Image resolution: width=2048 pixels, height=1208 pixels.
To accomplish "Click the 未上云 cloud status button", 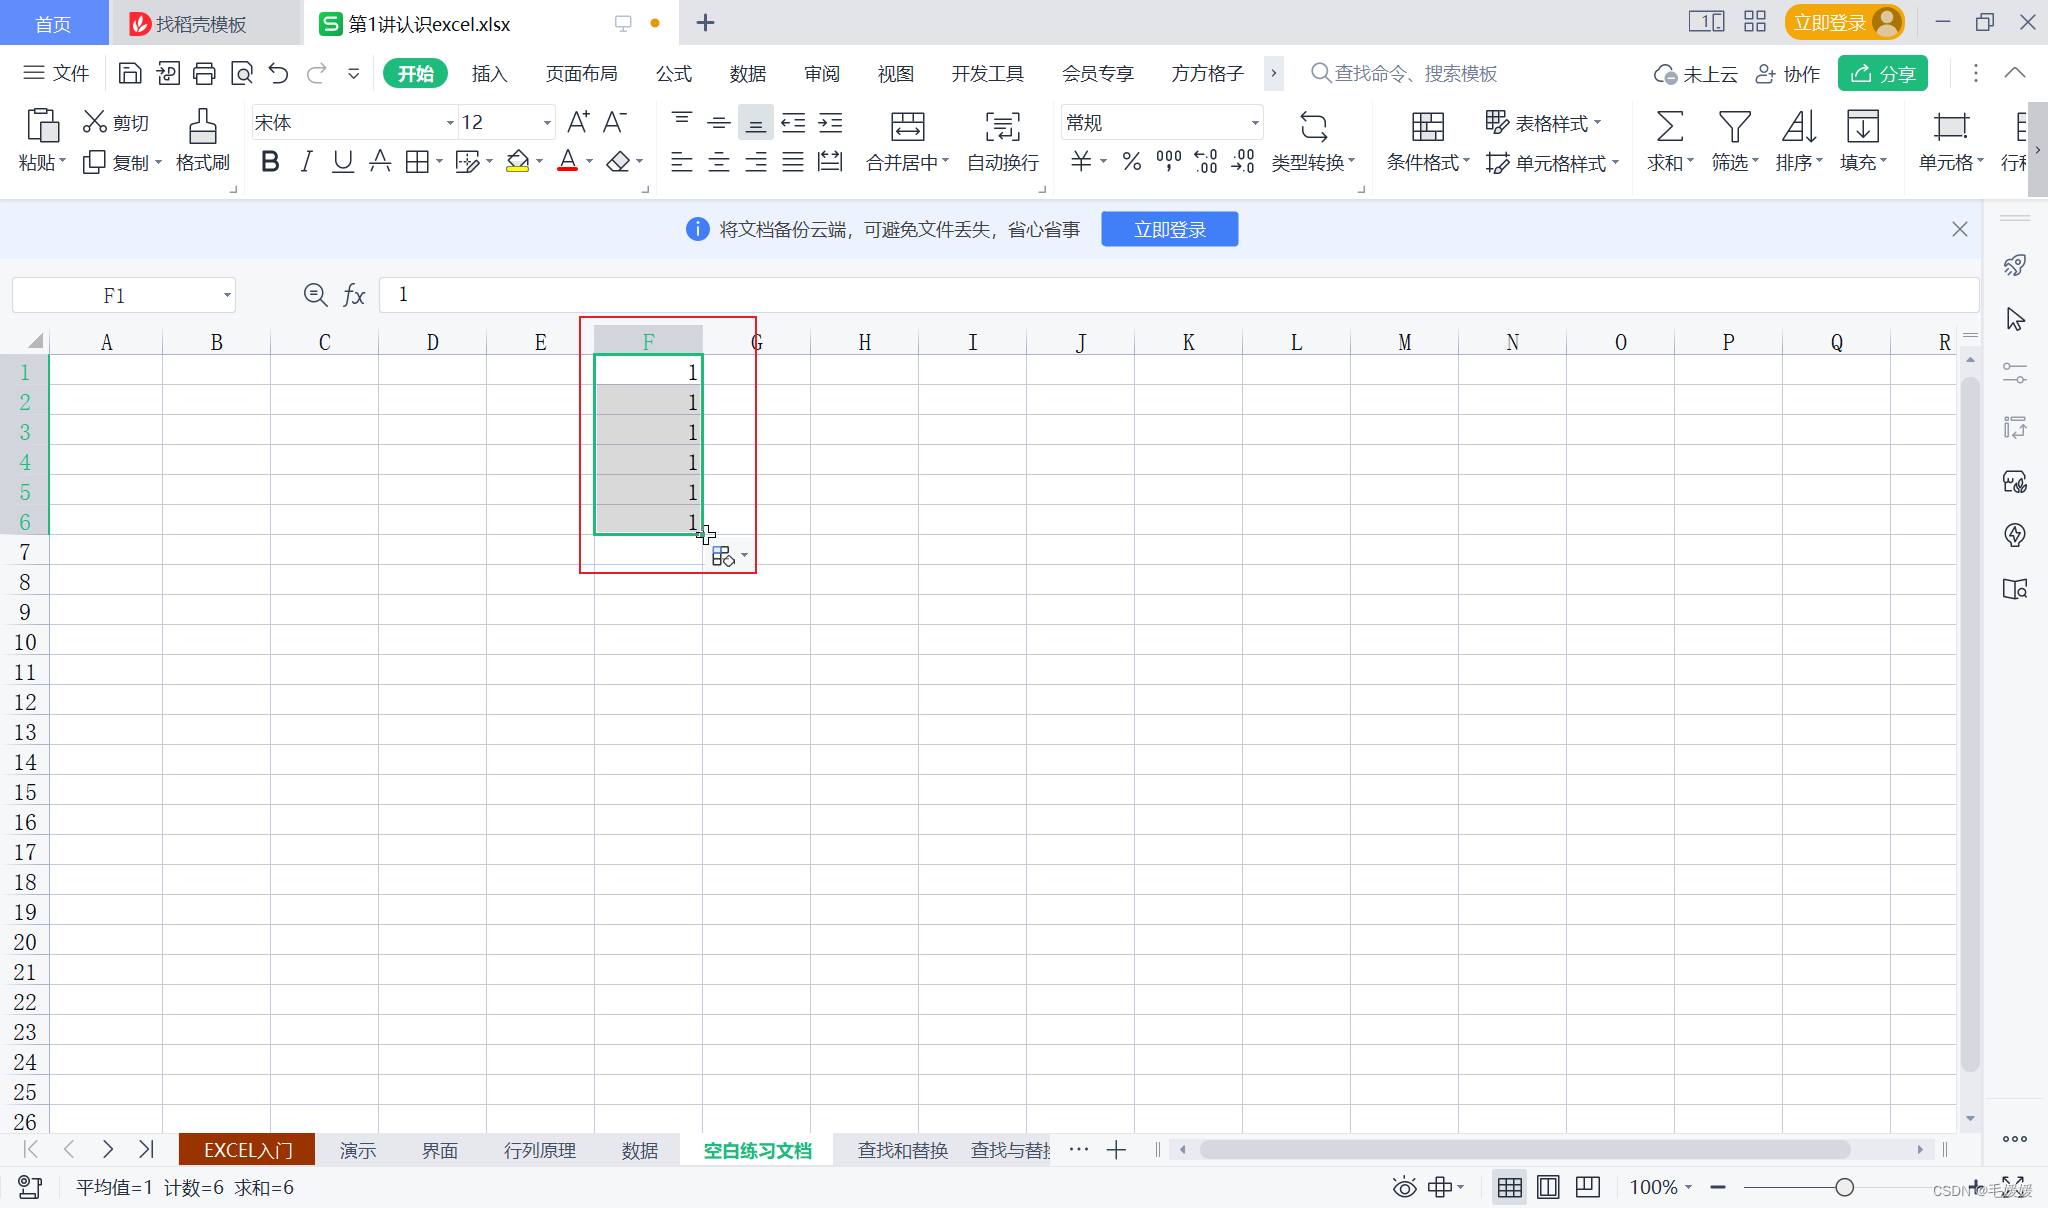I will pyautogui.click(x=1696, y=74).
